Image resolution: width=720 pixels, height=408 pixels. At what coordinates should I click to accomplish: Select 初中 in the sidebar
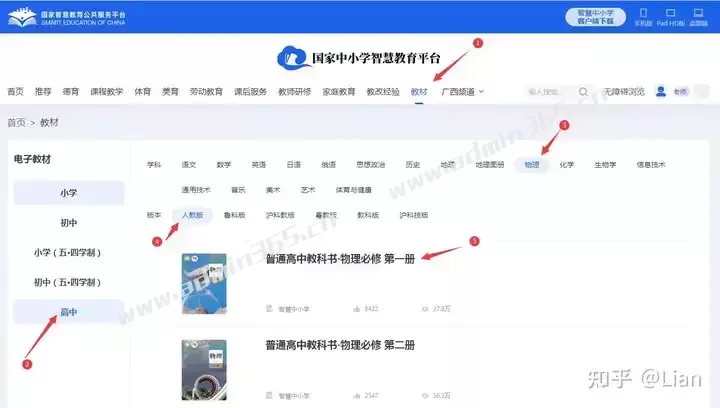(x=69, y=223)
